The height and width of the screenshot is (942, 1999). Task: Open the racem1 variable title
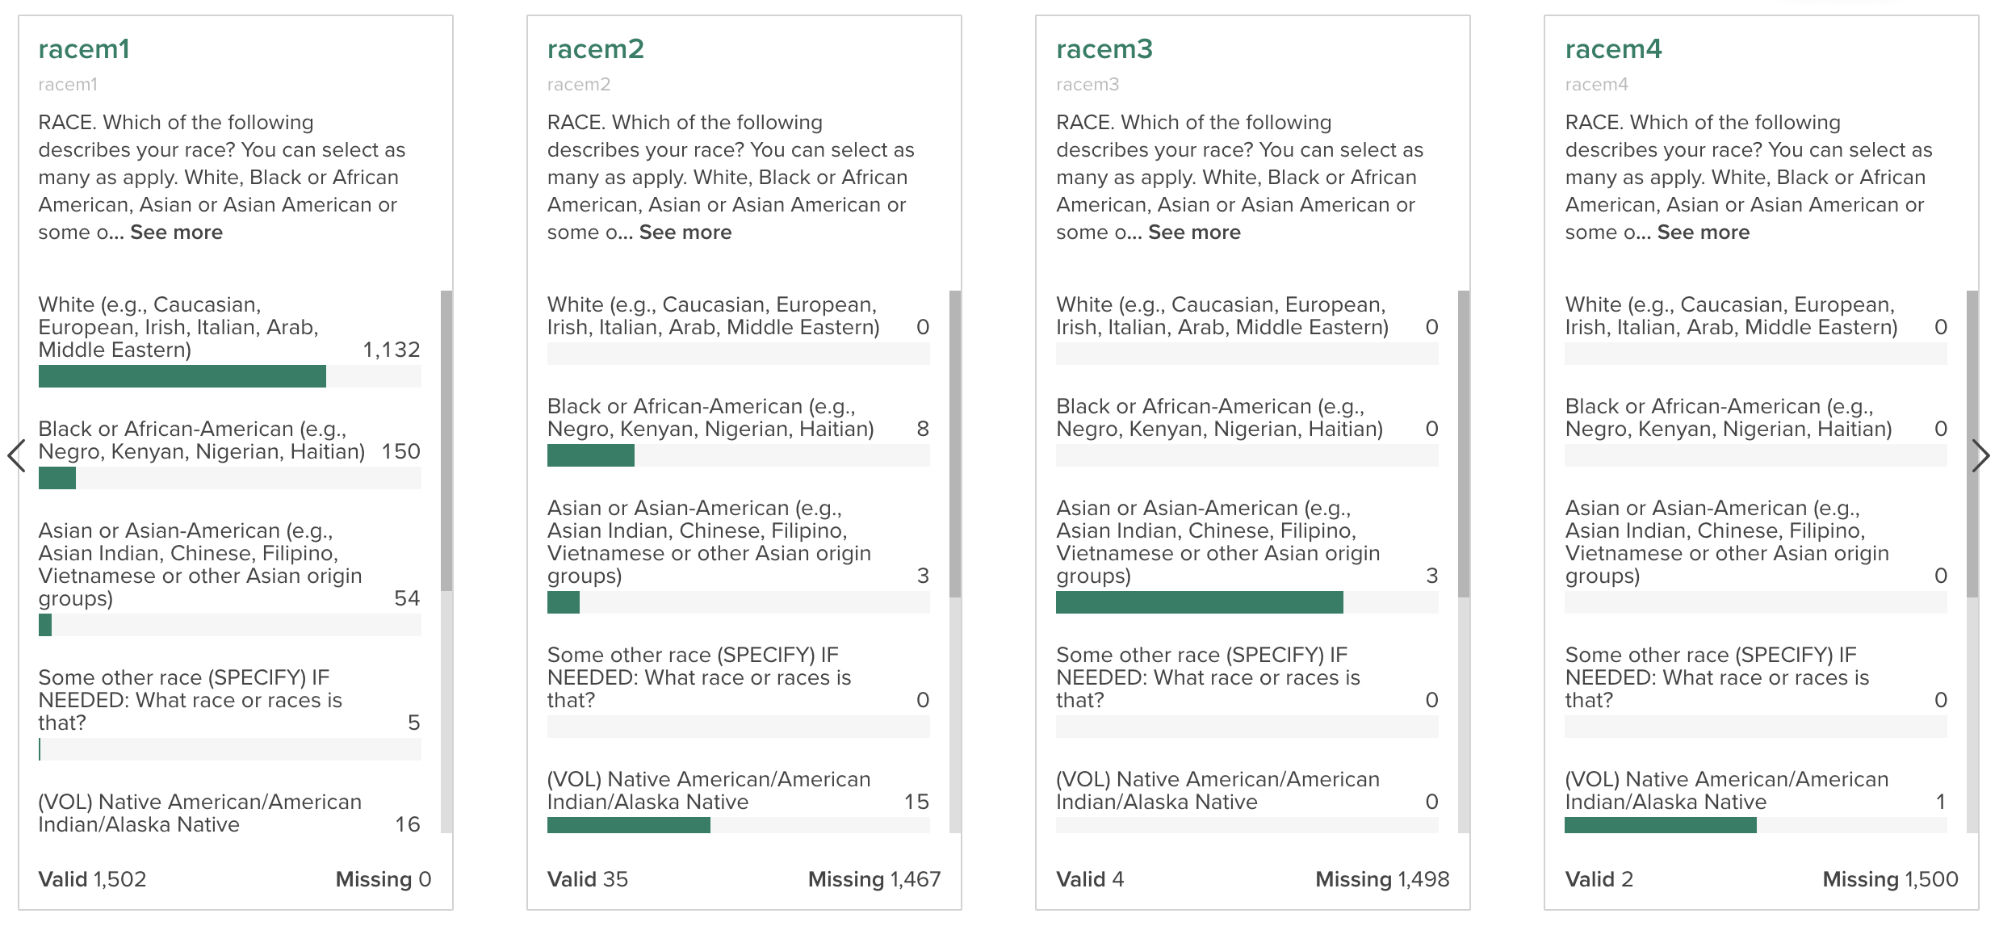click(x=84, y=49)
